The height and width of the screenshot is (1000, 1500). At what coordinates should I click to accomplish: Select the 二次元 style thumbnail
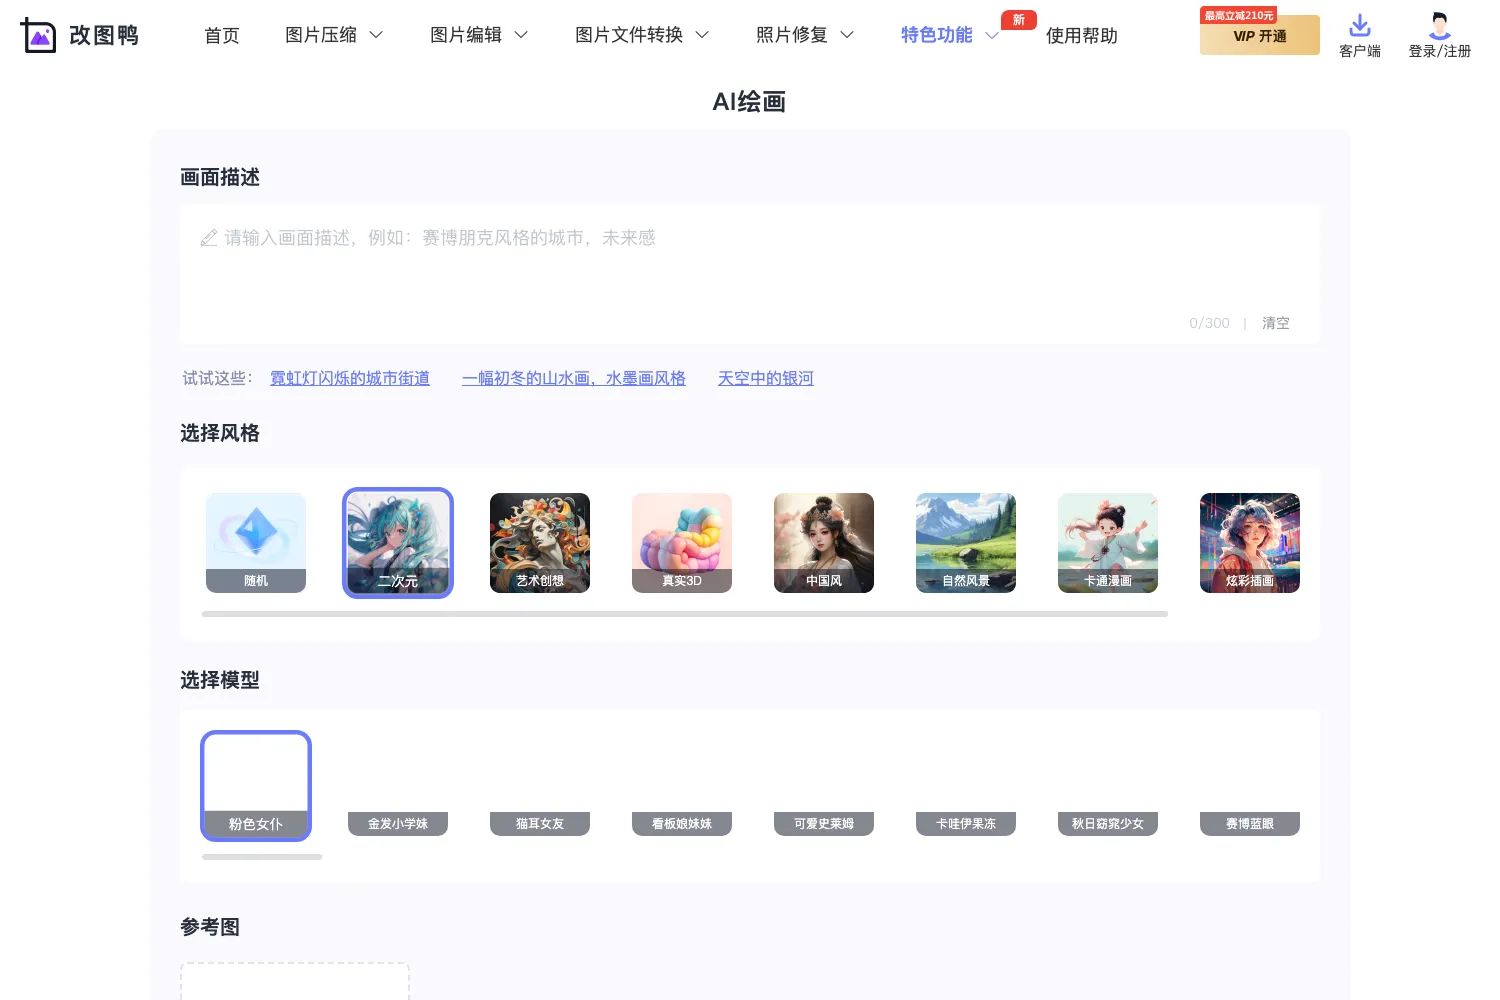click(x=398, y=543)
